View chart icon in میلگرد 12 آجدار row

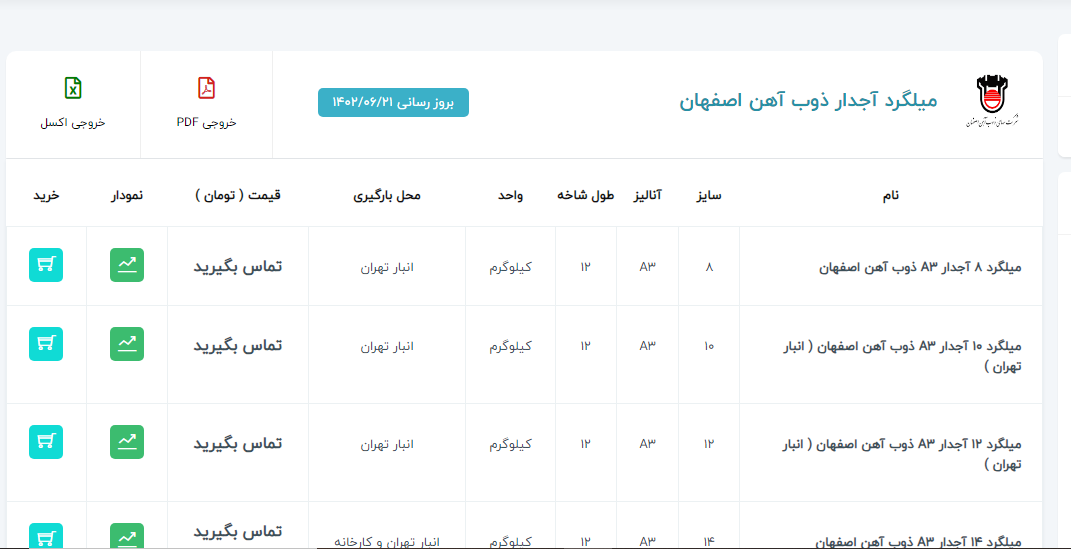click(127, 442)
